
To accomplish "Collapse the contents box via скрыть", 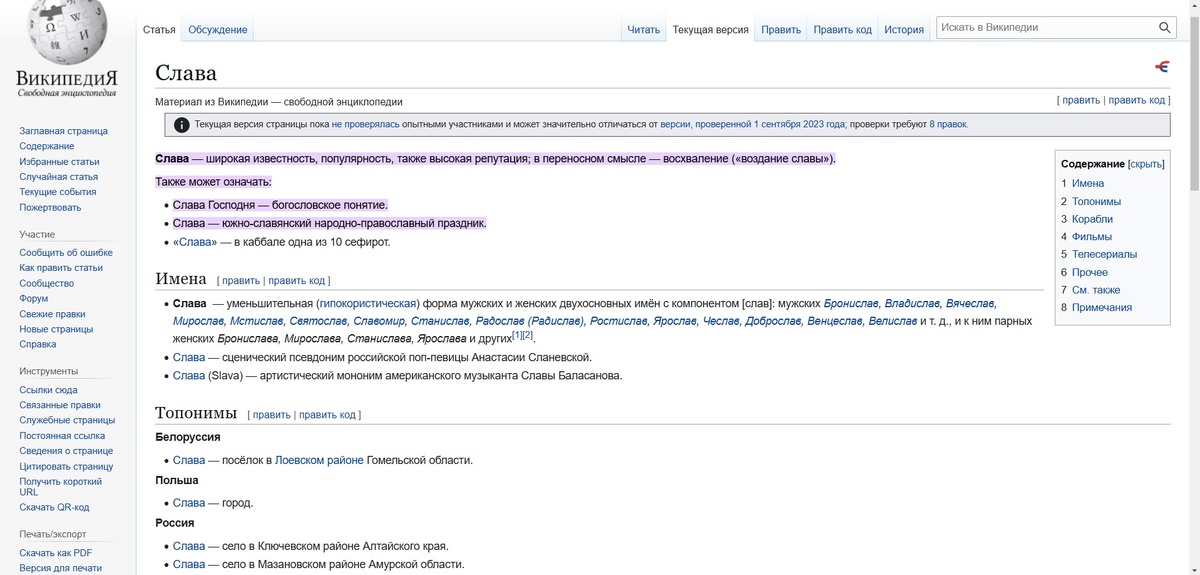I will click(1146, 164).
